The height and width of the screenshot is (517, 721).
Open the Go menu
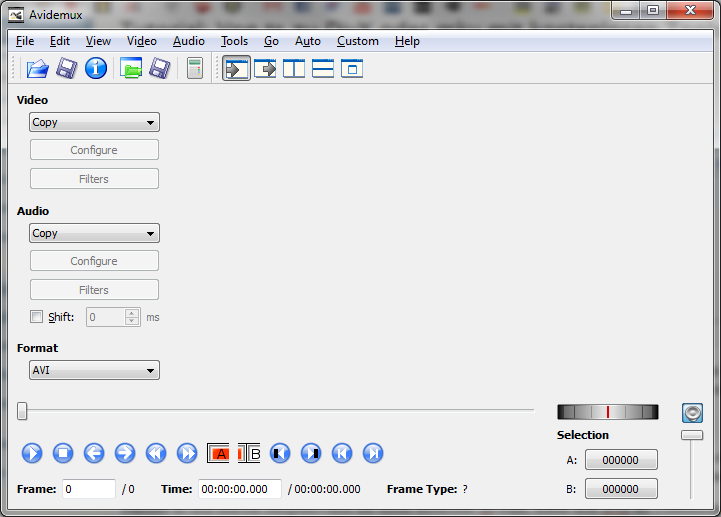(271, 41)
